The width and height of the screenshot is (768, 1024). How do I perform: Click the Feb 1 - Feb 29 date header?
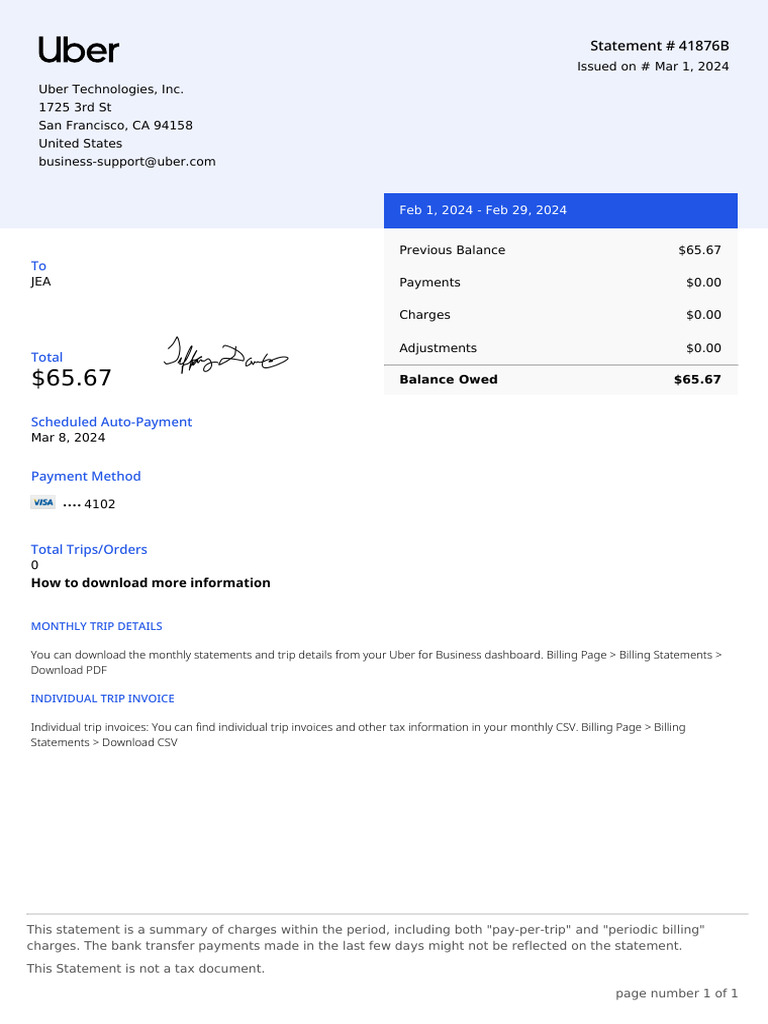click(x=483, y=210)
